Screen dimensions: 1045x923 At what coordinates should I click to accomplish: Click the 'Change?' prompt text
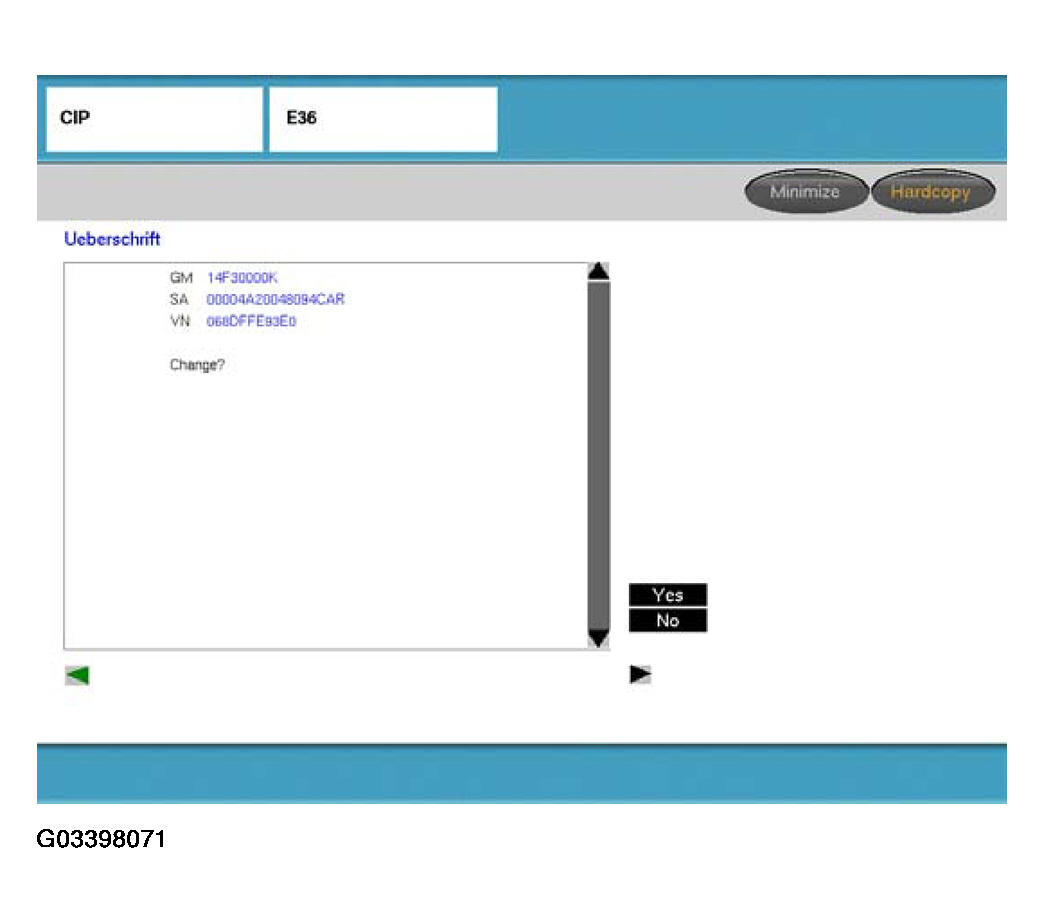197,366
